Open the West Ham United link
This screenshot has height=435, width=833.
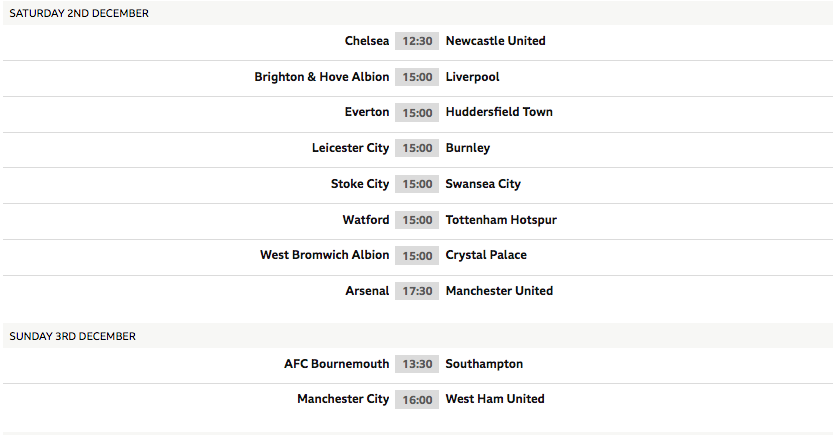[495, 399]
